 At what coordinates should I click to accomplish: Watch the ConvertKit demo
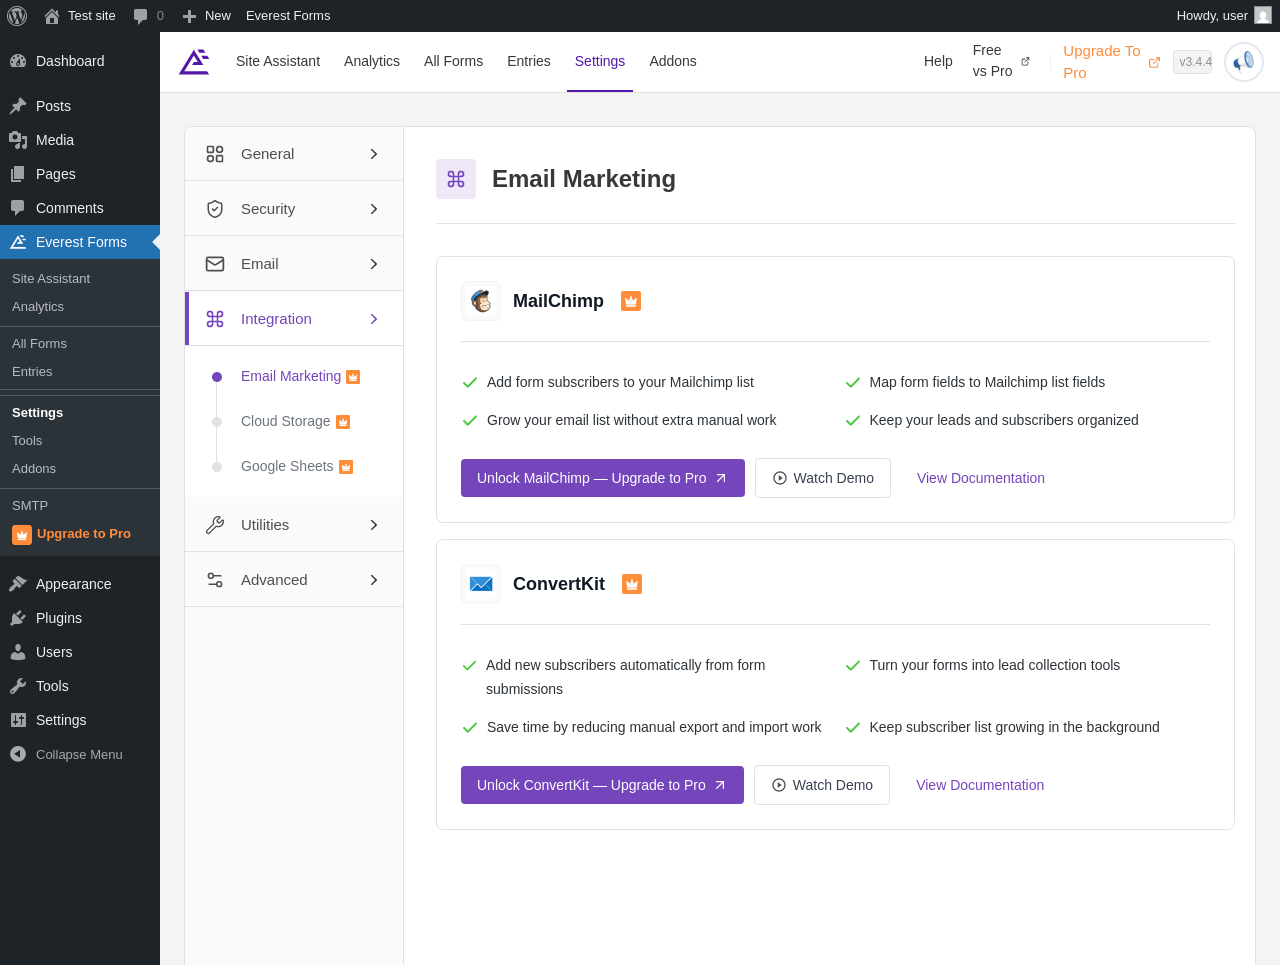[822, 785]
